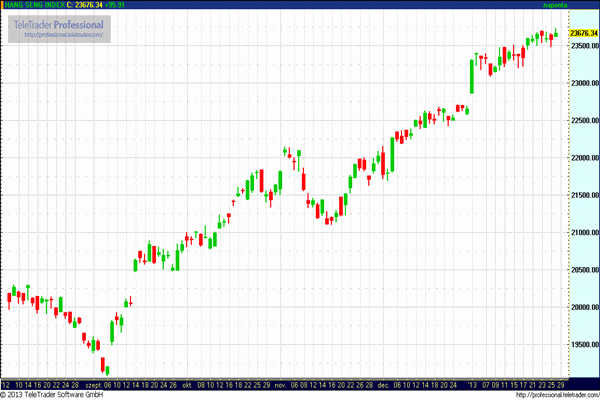Click the small symbol icon before HANG SENG INDEX
The width and height of the screenshot is (600, 400).
pyautogui.click(x=5, y=5)
